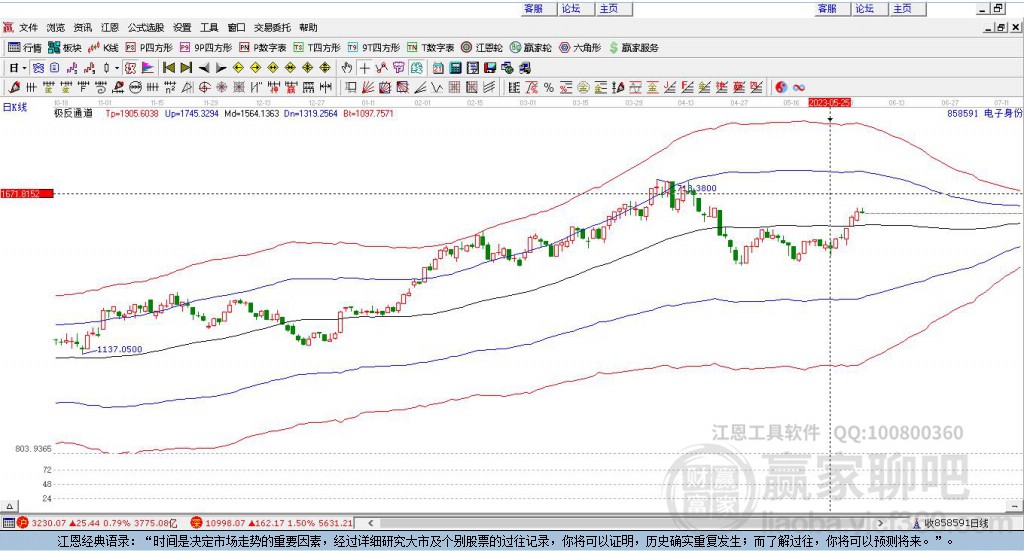Select the hand pan tool
Image resolution: width=1024 pixels, height=551 pixels.
click(x=347, y=68)
